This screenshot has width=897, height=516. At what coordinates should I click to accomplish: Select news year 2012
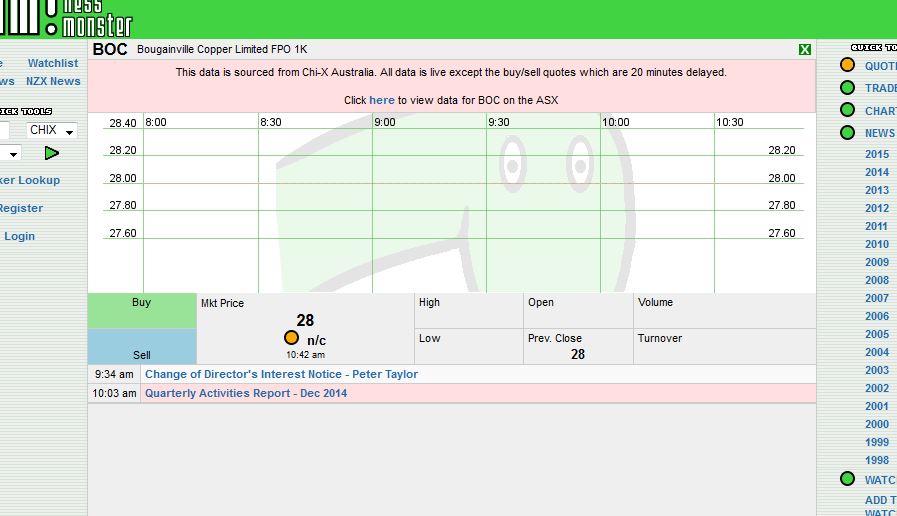pyautogui.click(x=877, y=208)
